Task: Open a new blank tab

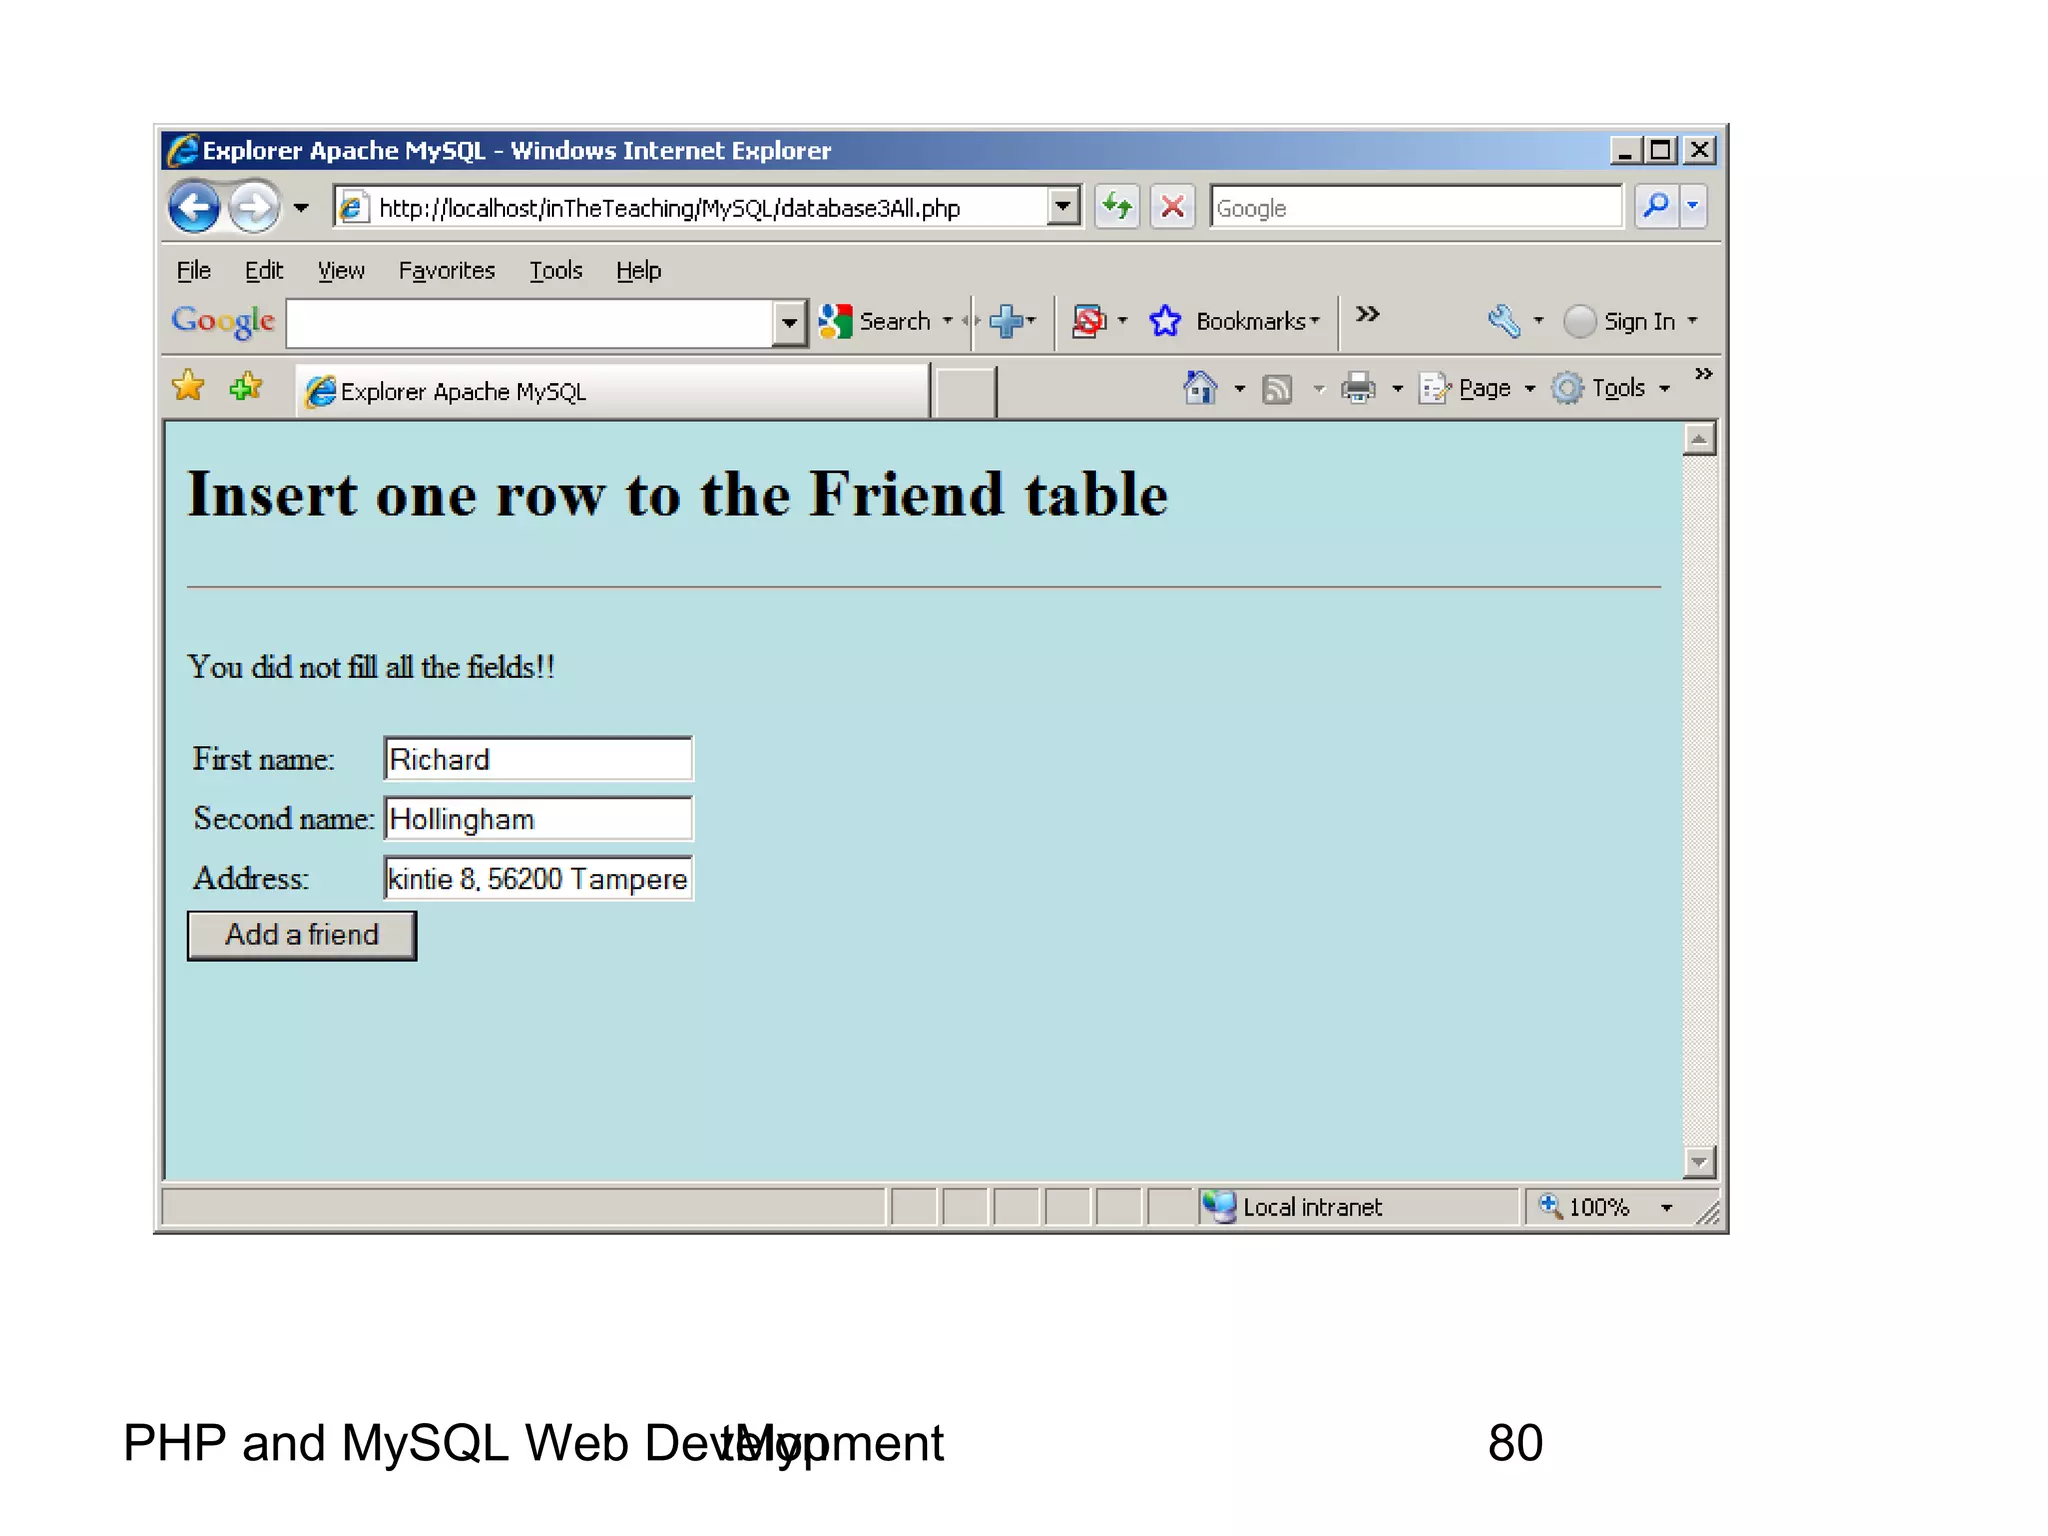Action: (964, 391)
